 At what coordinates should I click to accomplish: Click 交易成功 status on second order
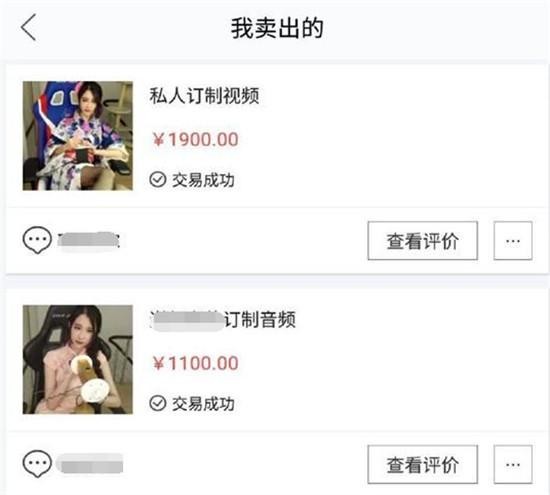click(203, 404)
